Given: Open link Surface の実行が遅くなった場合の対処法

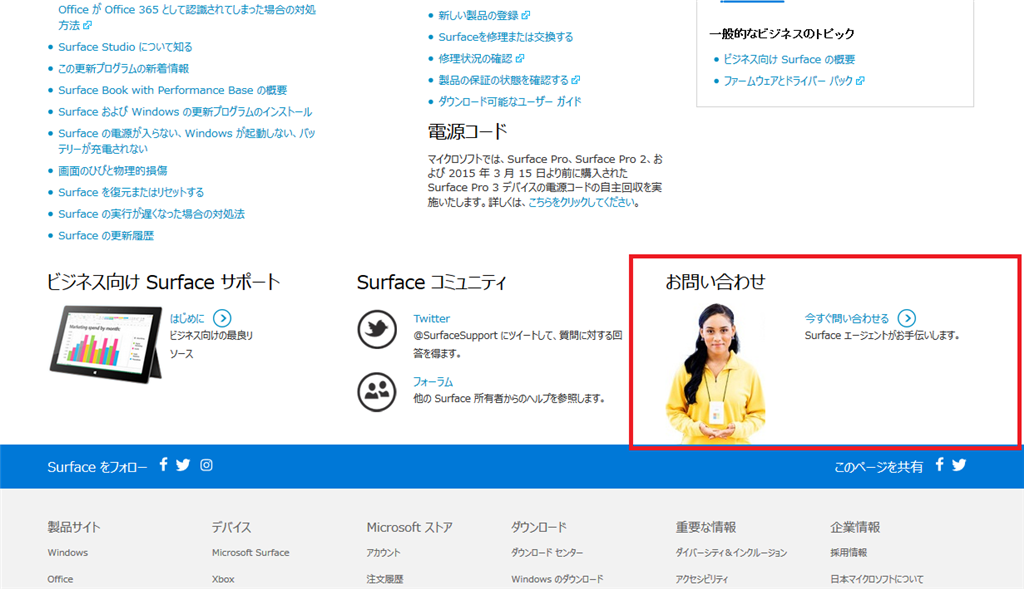Looking at the screenshot, I should coord(152,214).
